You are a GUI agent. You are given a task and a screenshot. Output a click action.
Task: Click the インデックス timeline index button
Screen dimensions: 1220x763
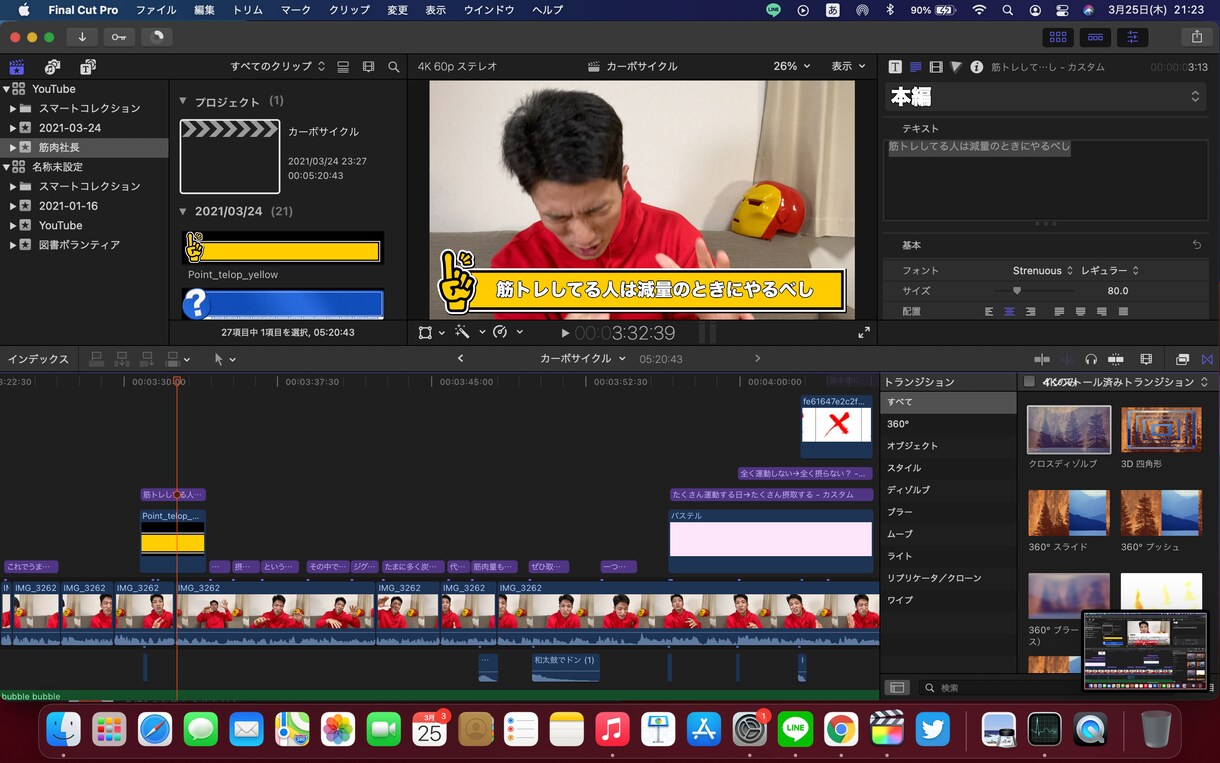[38, 359]
